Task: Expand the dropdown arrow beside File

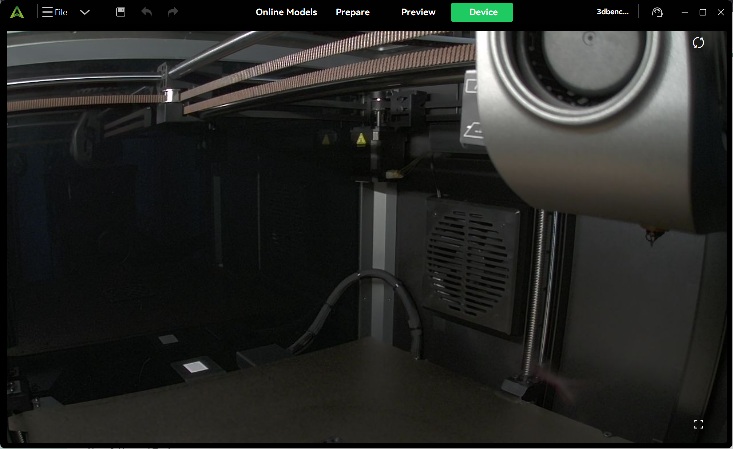Action: [85, 12]
